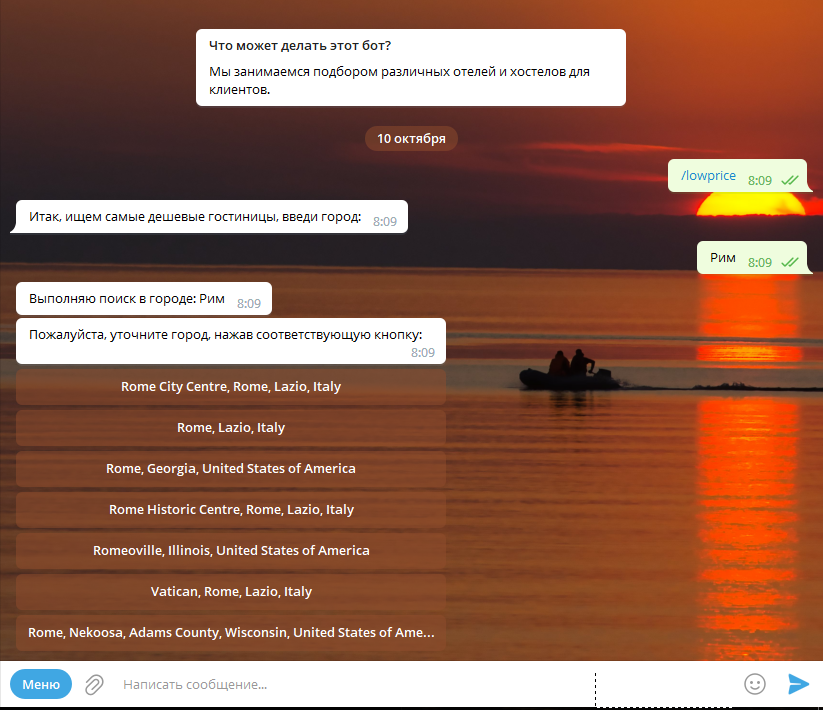Select Rome Historic Centre, Rome, Lazio, Italy
This screenshot has height=710, width=823.
tap(231, 510)
